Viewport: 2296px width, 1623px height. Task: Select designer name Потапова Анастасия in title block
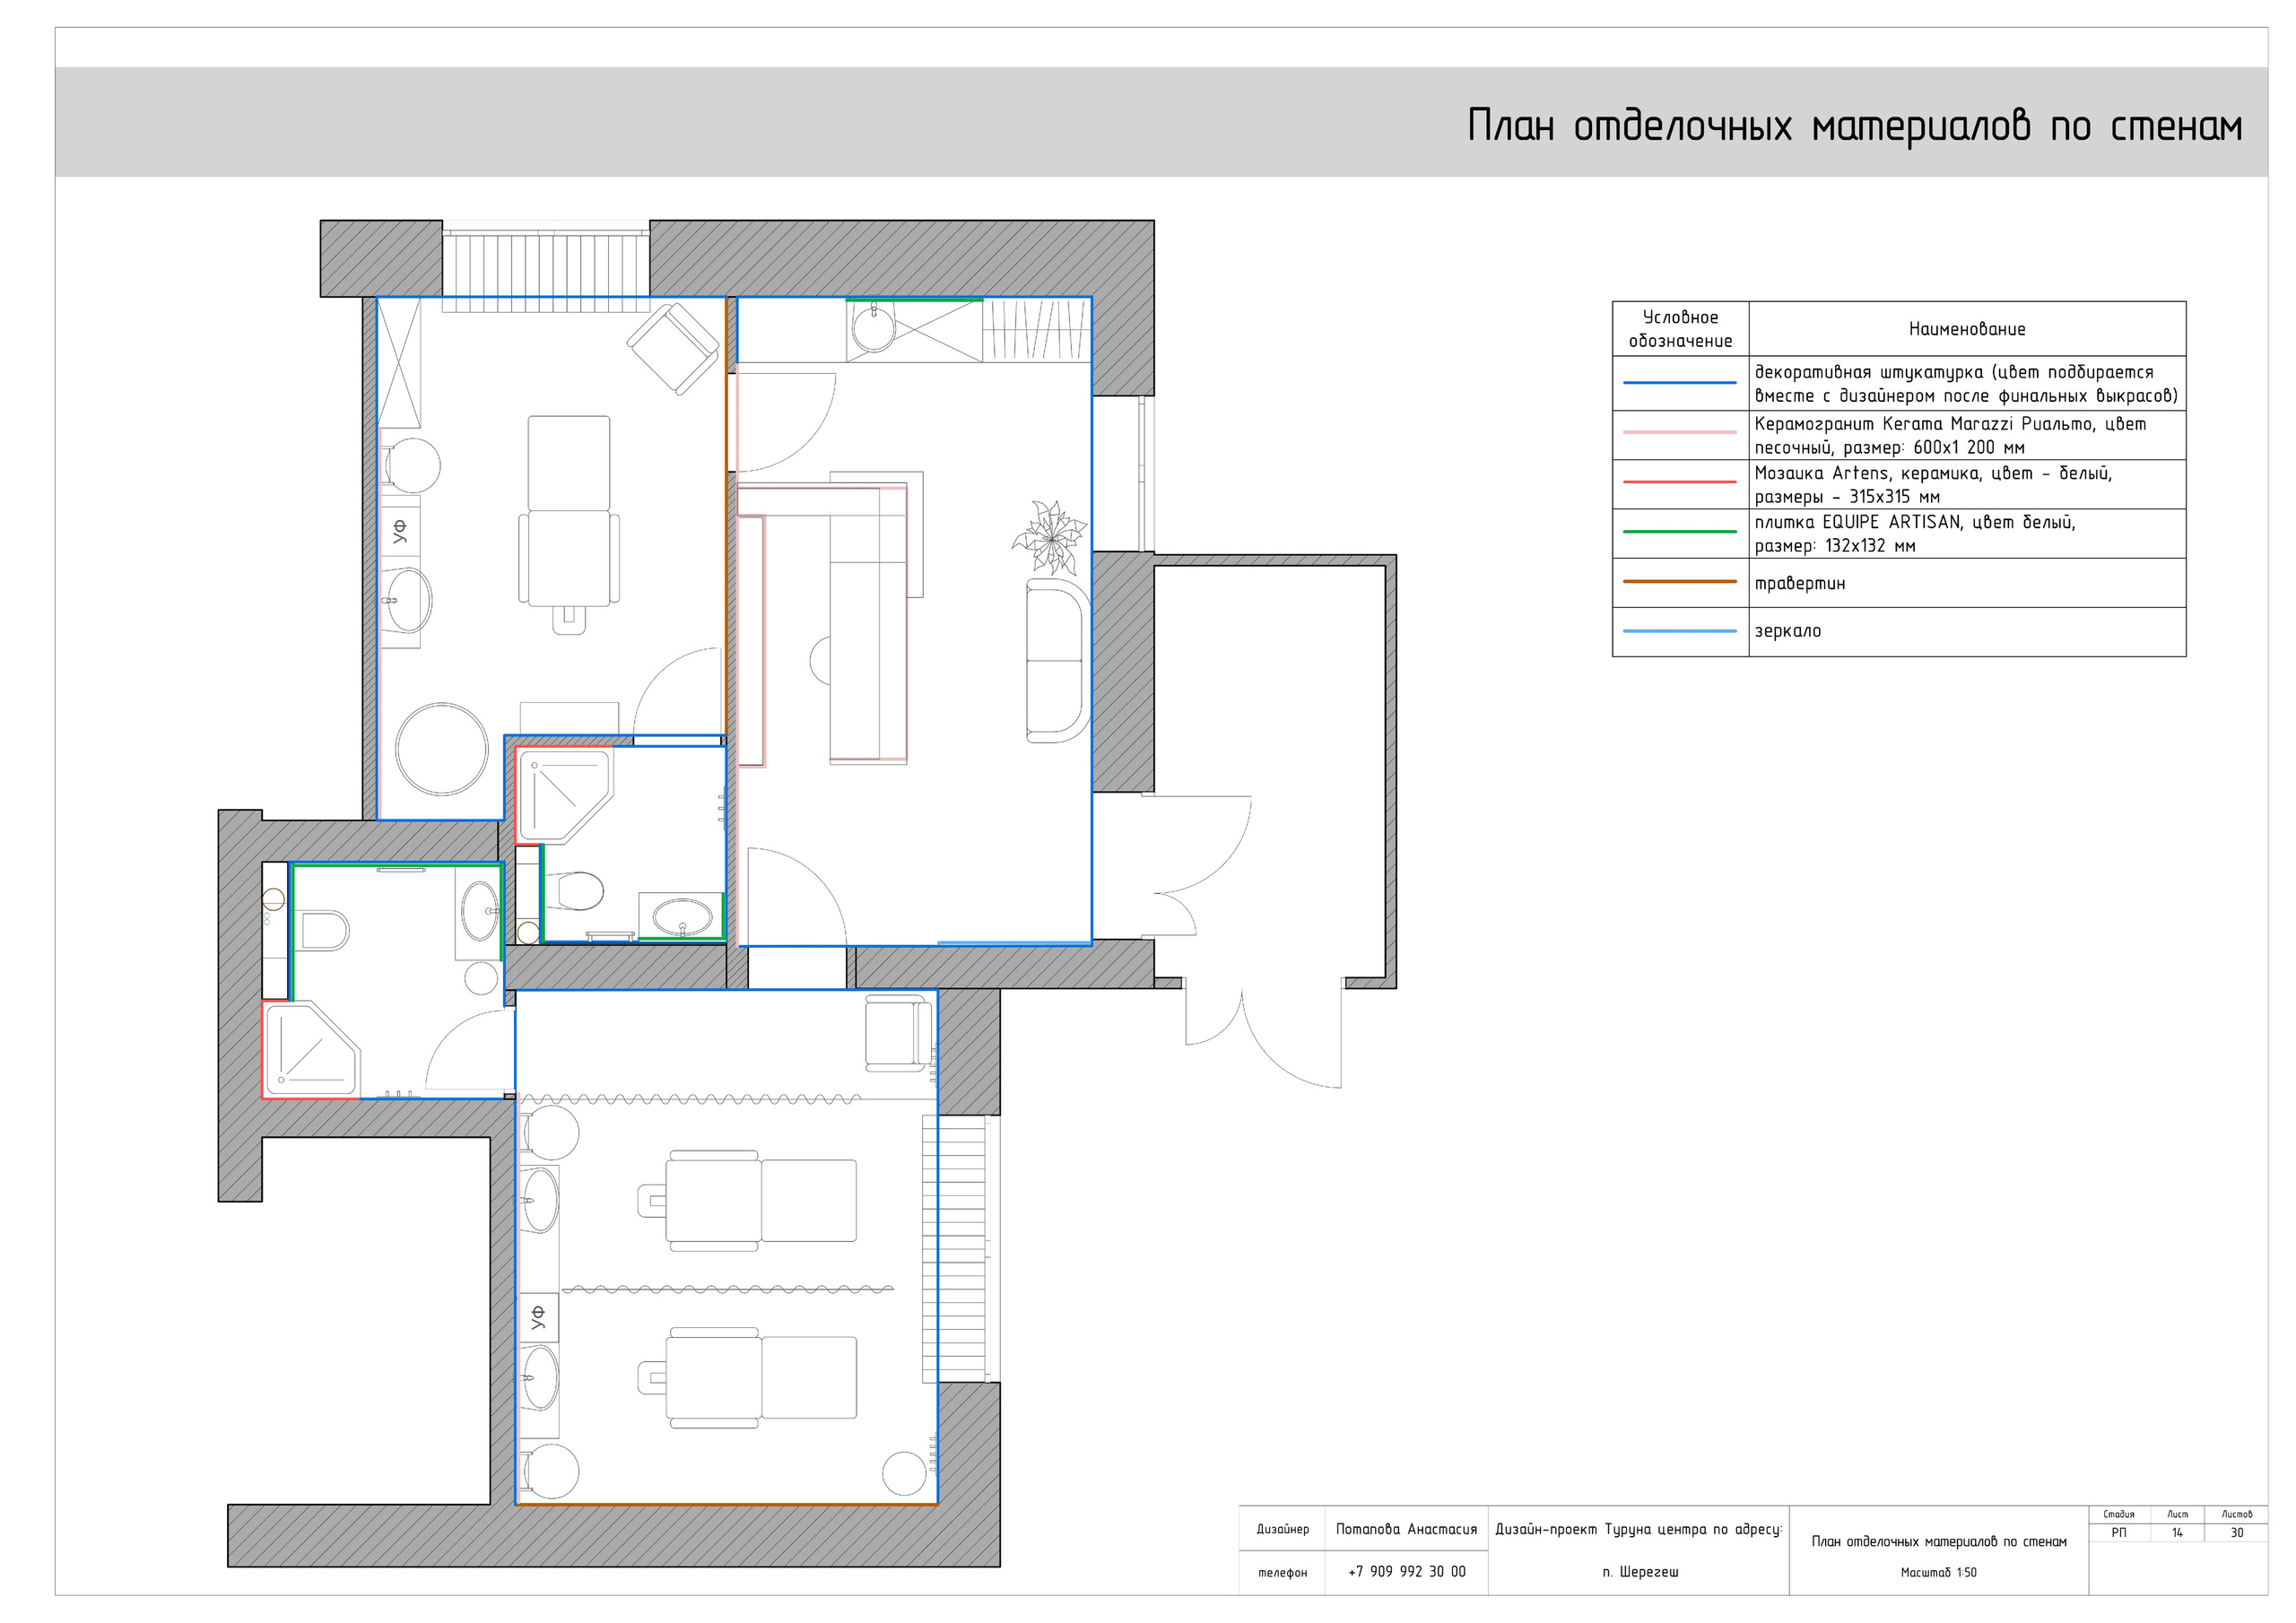coord(1406,1529)
